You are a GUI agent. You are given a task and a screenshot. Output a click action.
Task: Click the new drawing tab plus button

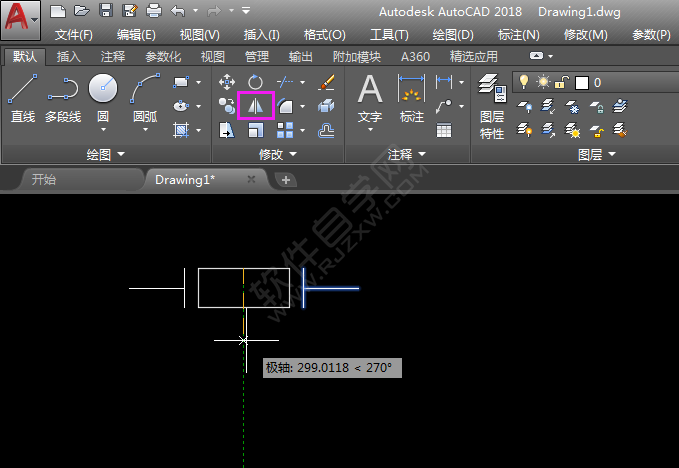(x=286, y=180)
